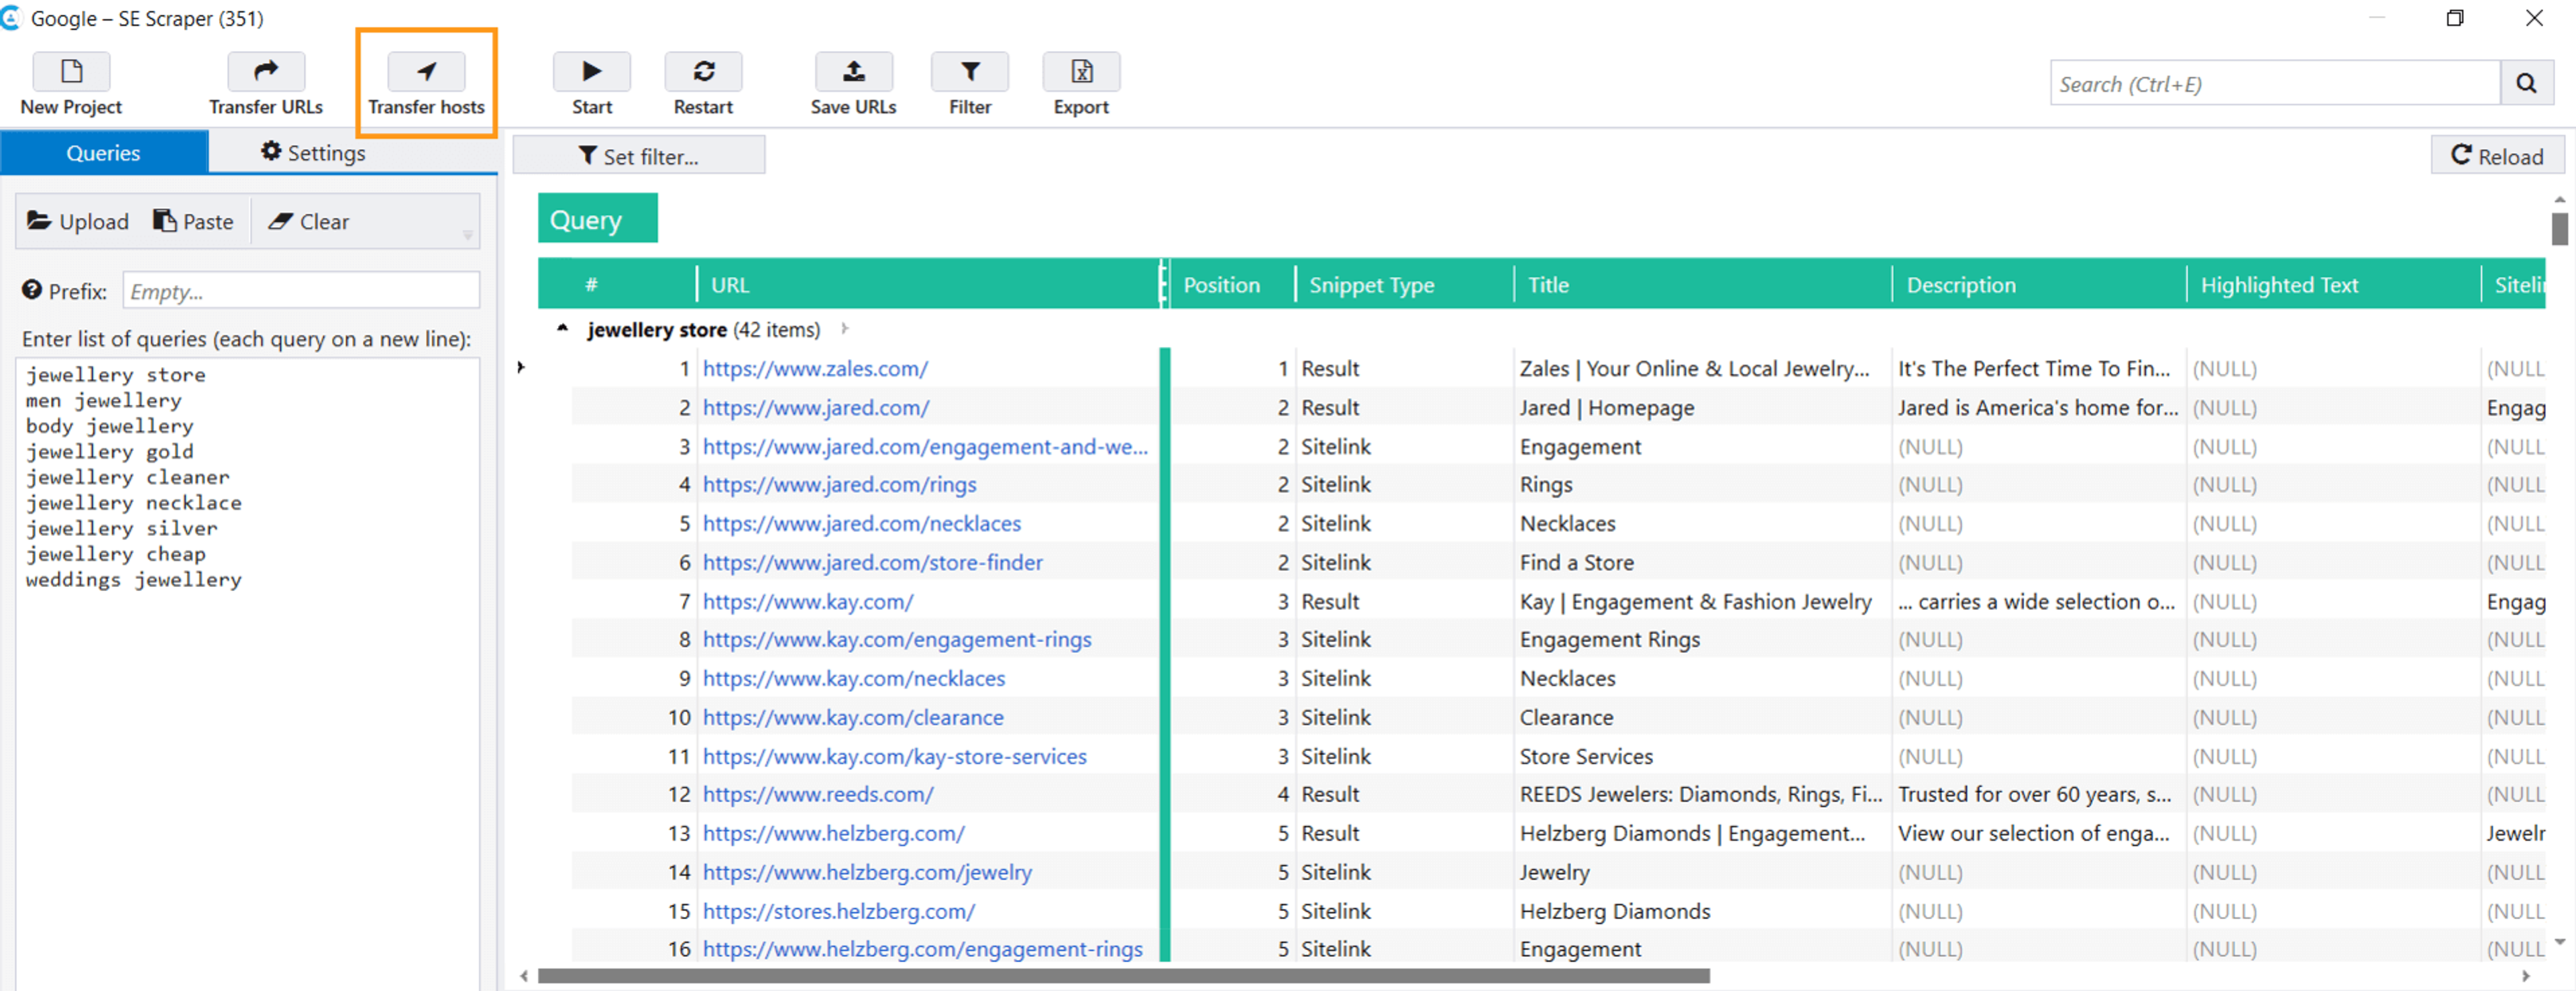Click the arrow after jewellery store (42 items)
This screenshot has height=991, width=2576.
[x=845, y=328]
